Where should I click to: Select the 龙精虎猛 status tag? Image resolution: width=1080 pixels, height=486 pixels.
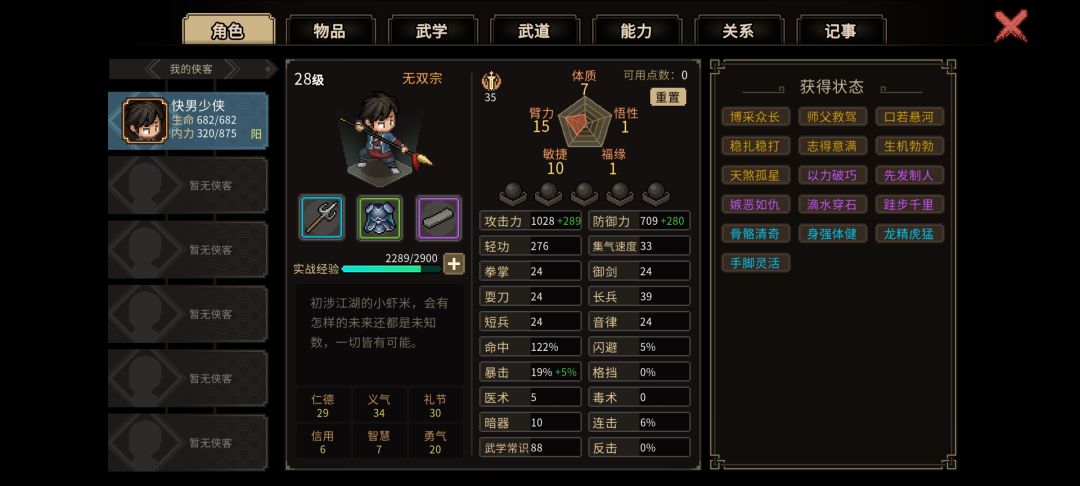pos(909,234)
